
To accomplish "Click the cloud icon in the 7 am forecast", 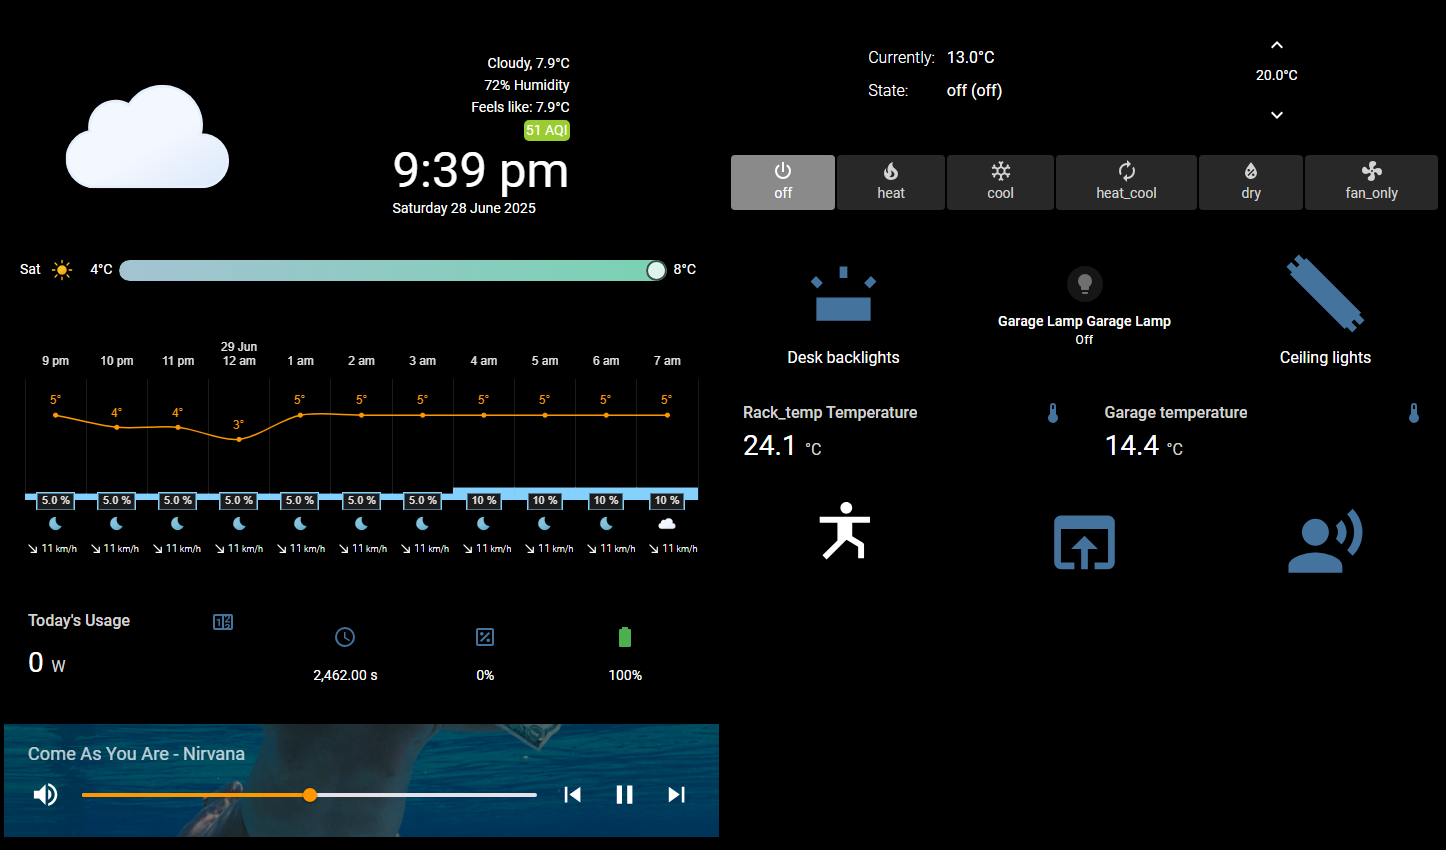I will pyautogui.click(x=667, y=524).
